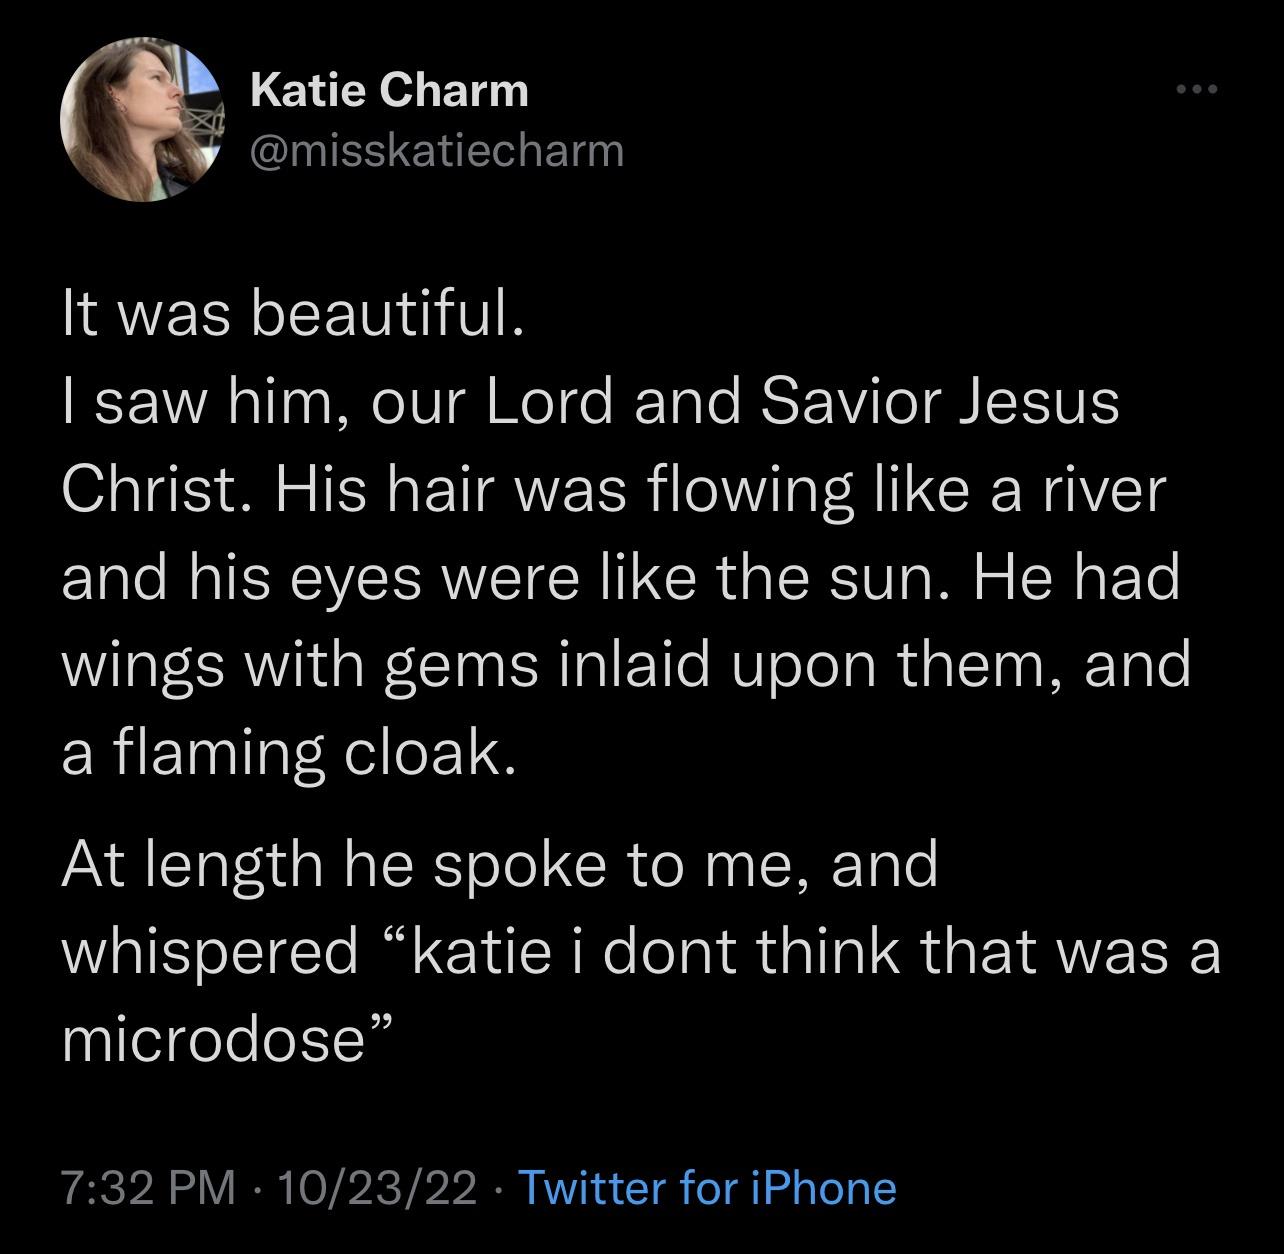The width and height of the screenshot is (1284, 1254).
Task: Tap the word "eyes" in the tweet
Action: (353, 579)
